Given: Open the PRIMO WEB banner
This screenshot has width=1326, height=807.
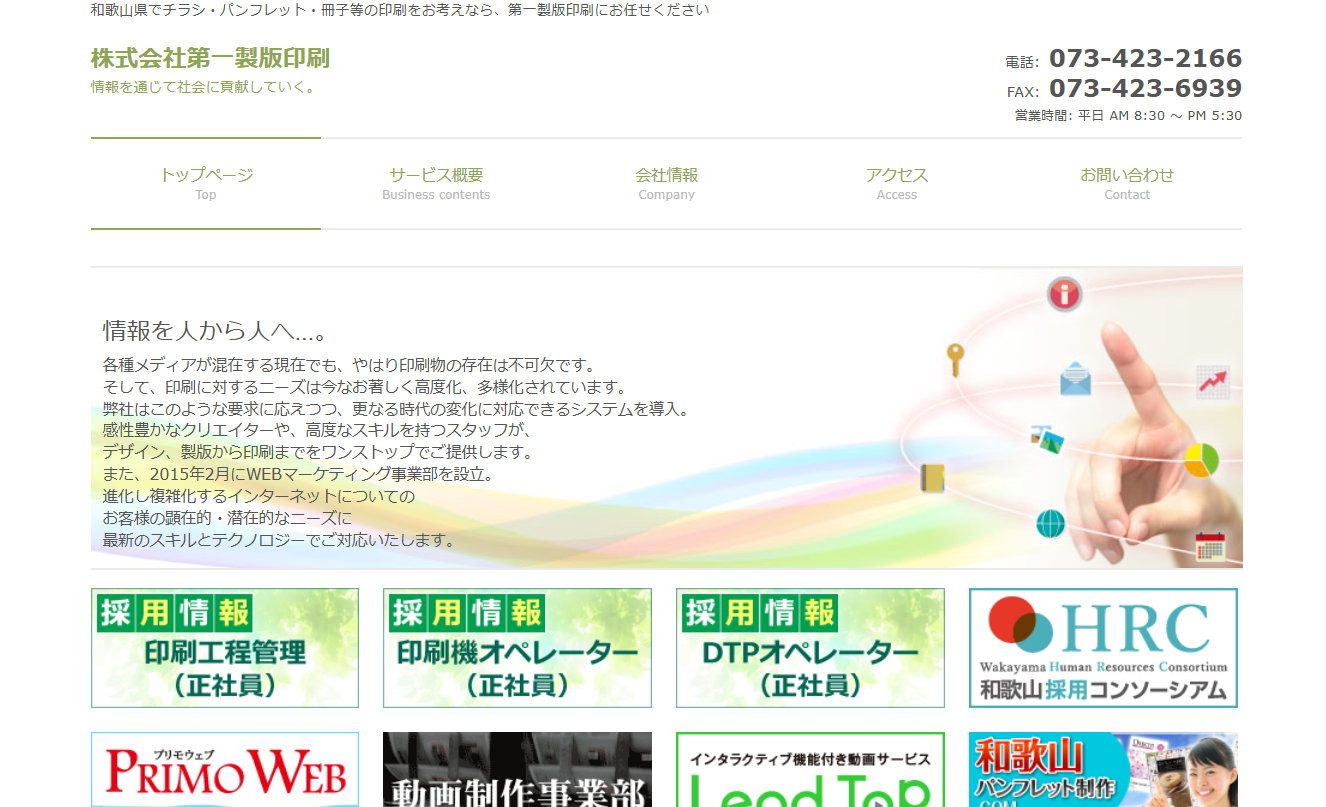Looking at the screenshot, I should pos(225,770).
